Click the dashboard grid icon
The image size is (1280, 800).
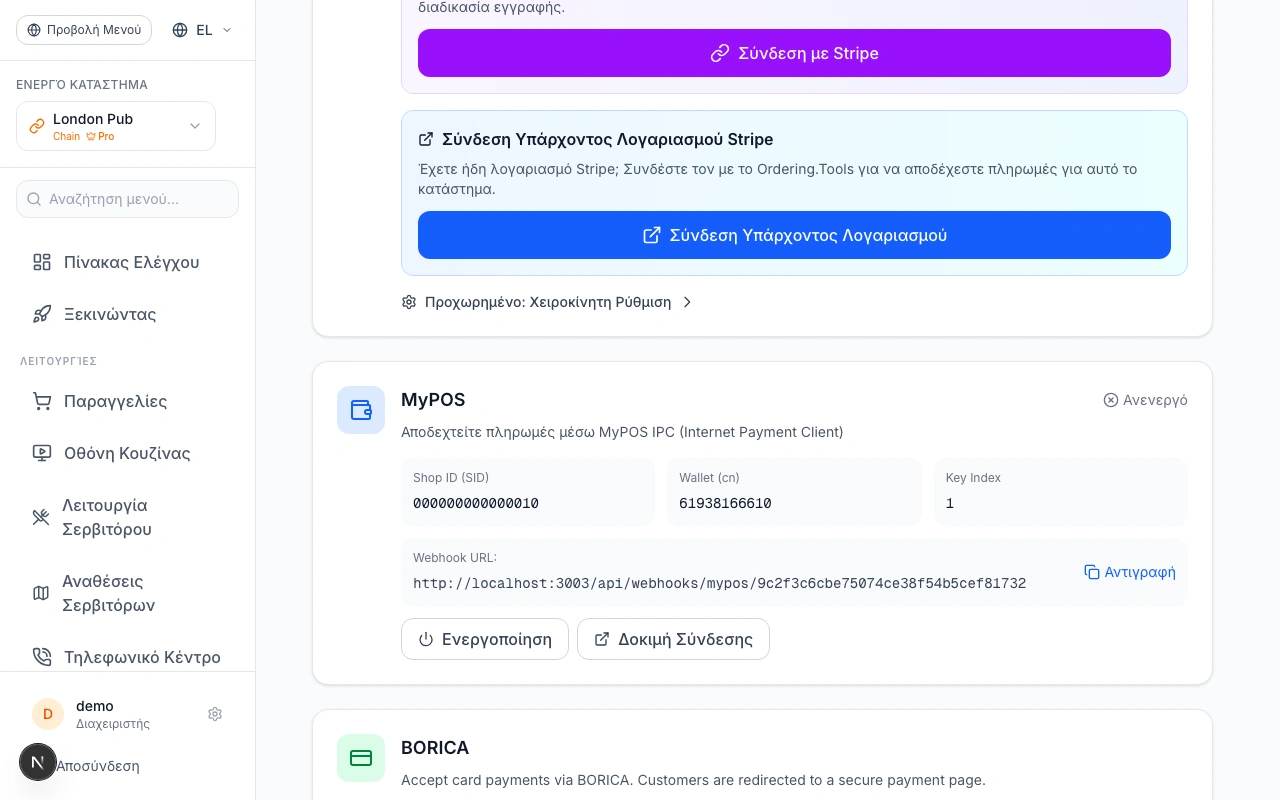[x=42, y=262]
